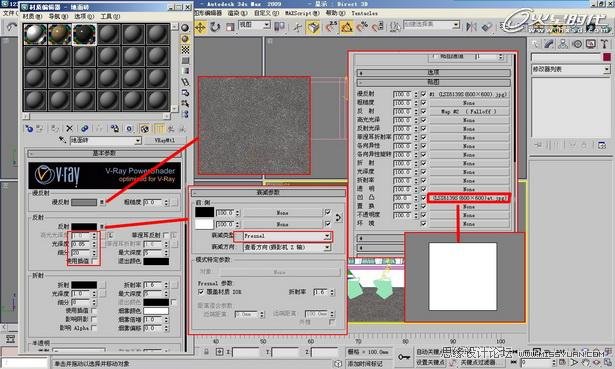Toggle the Backlight icon in material editor
The width and height of the screenshot is (615, 369).
pos(185,38)
